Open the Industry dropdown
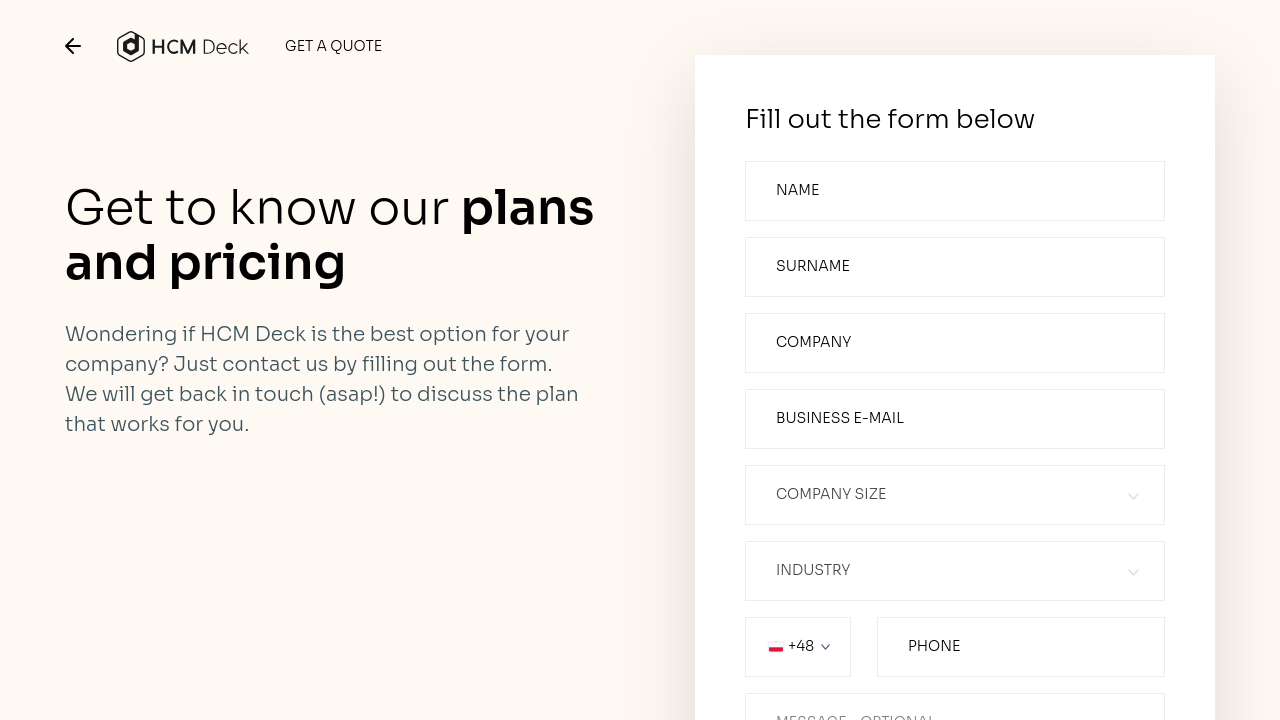 tap(954, 571)
